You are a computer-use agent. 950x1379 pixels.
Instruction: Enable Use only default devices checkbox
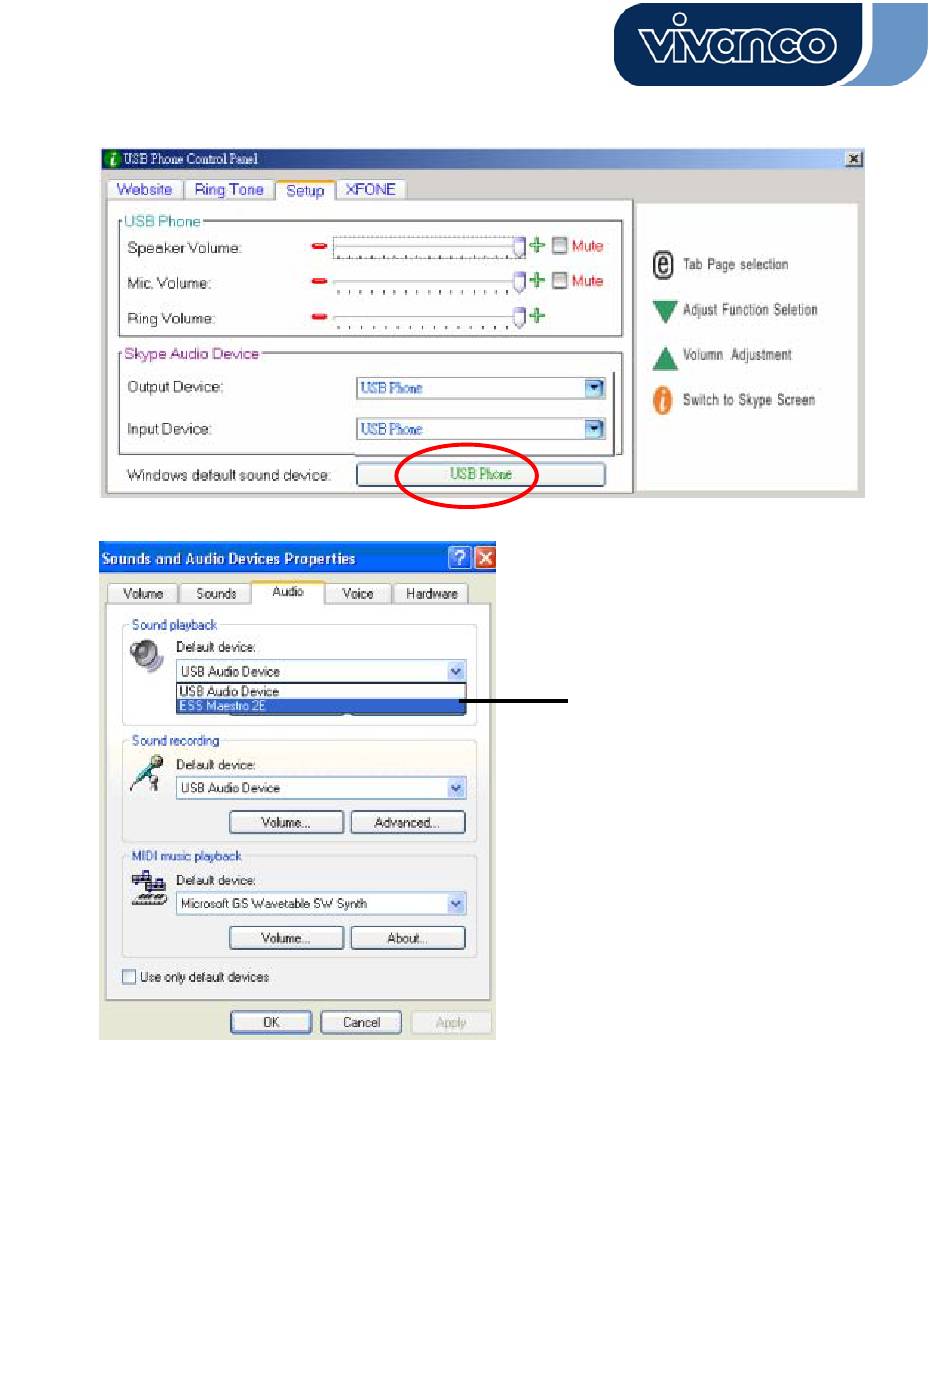129,977
